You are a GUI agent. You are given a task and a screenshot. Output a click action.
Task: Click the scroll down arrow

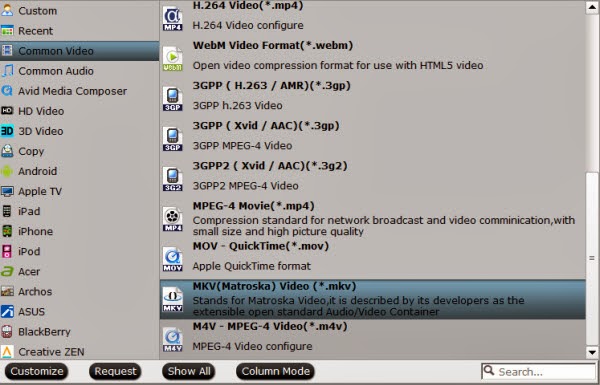tap(592, 352)
